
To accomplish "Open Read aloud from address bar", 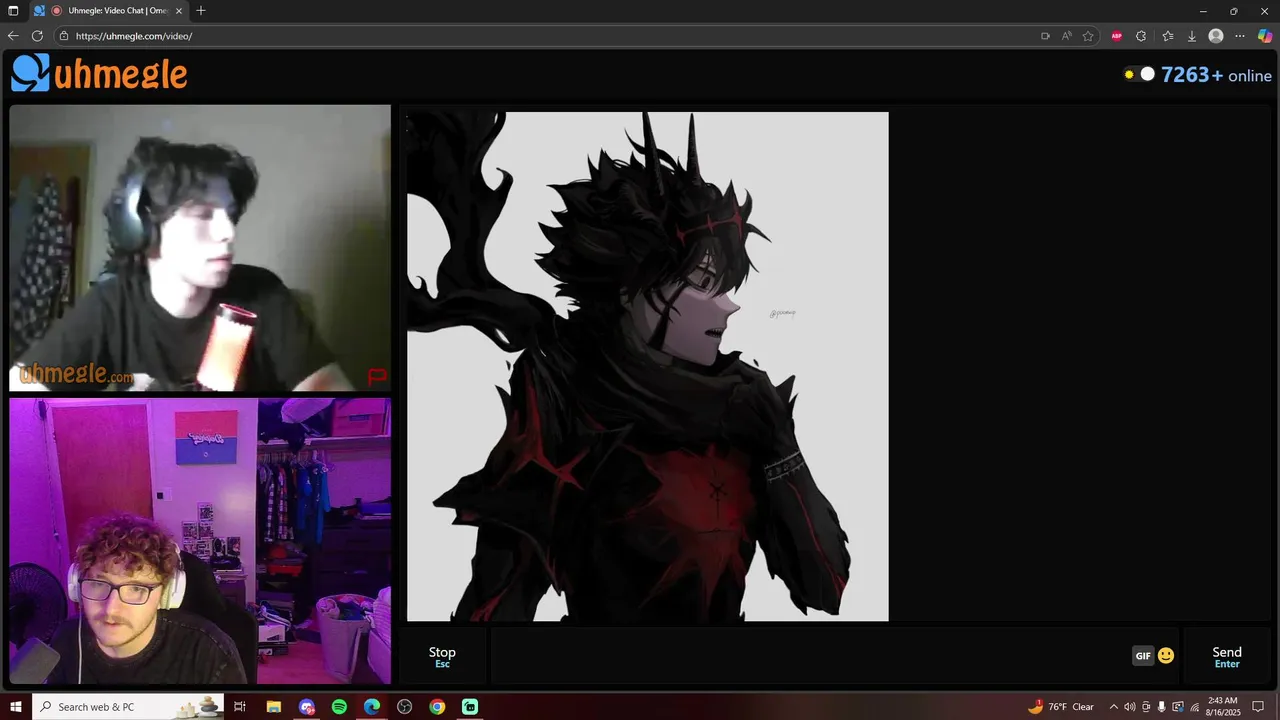I will pos(1067,36).
